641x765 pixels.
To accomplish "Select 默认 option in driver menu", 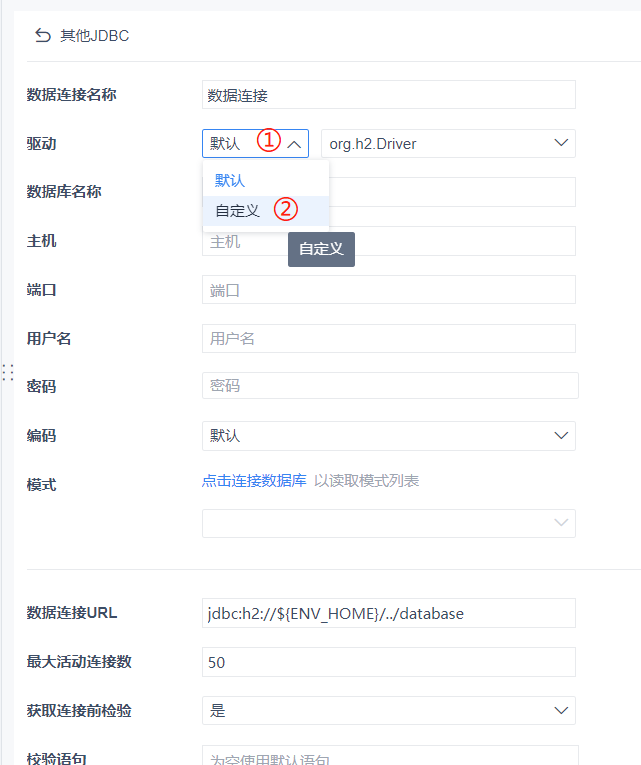I will click(x=230, y=181).
